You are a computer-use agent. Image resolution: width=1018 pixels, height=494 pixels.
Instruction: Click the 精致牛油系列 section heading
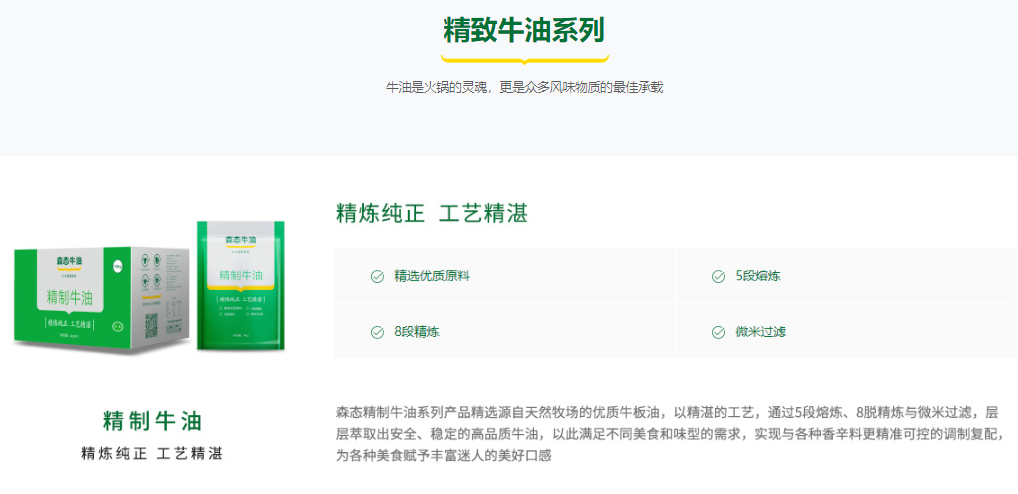(524, 30)
